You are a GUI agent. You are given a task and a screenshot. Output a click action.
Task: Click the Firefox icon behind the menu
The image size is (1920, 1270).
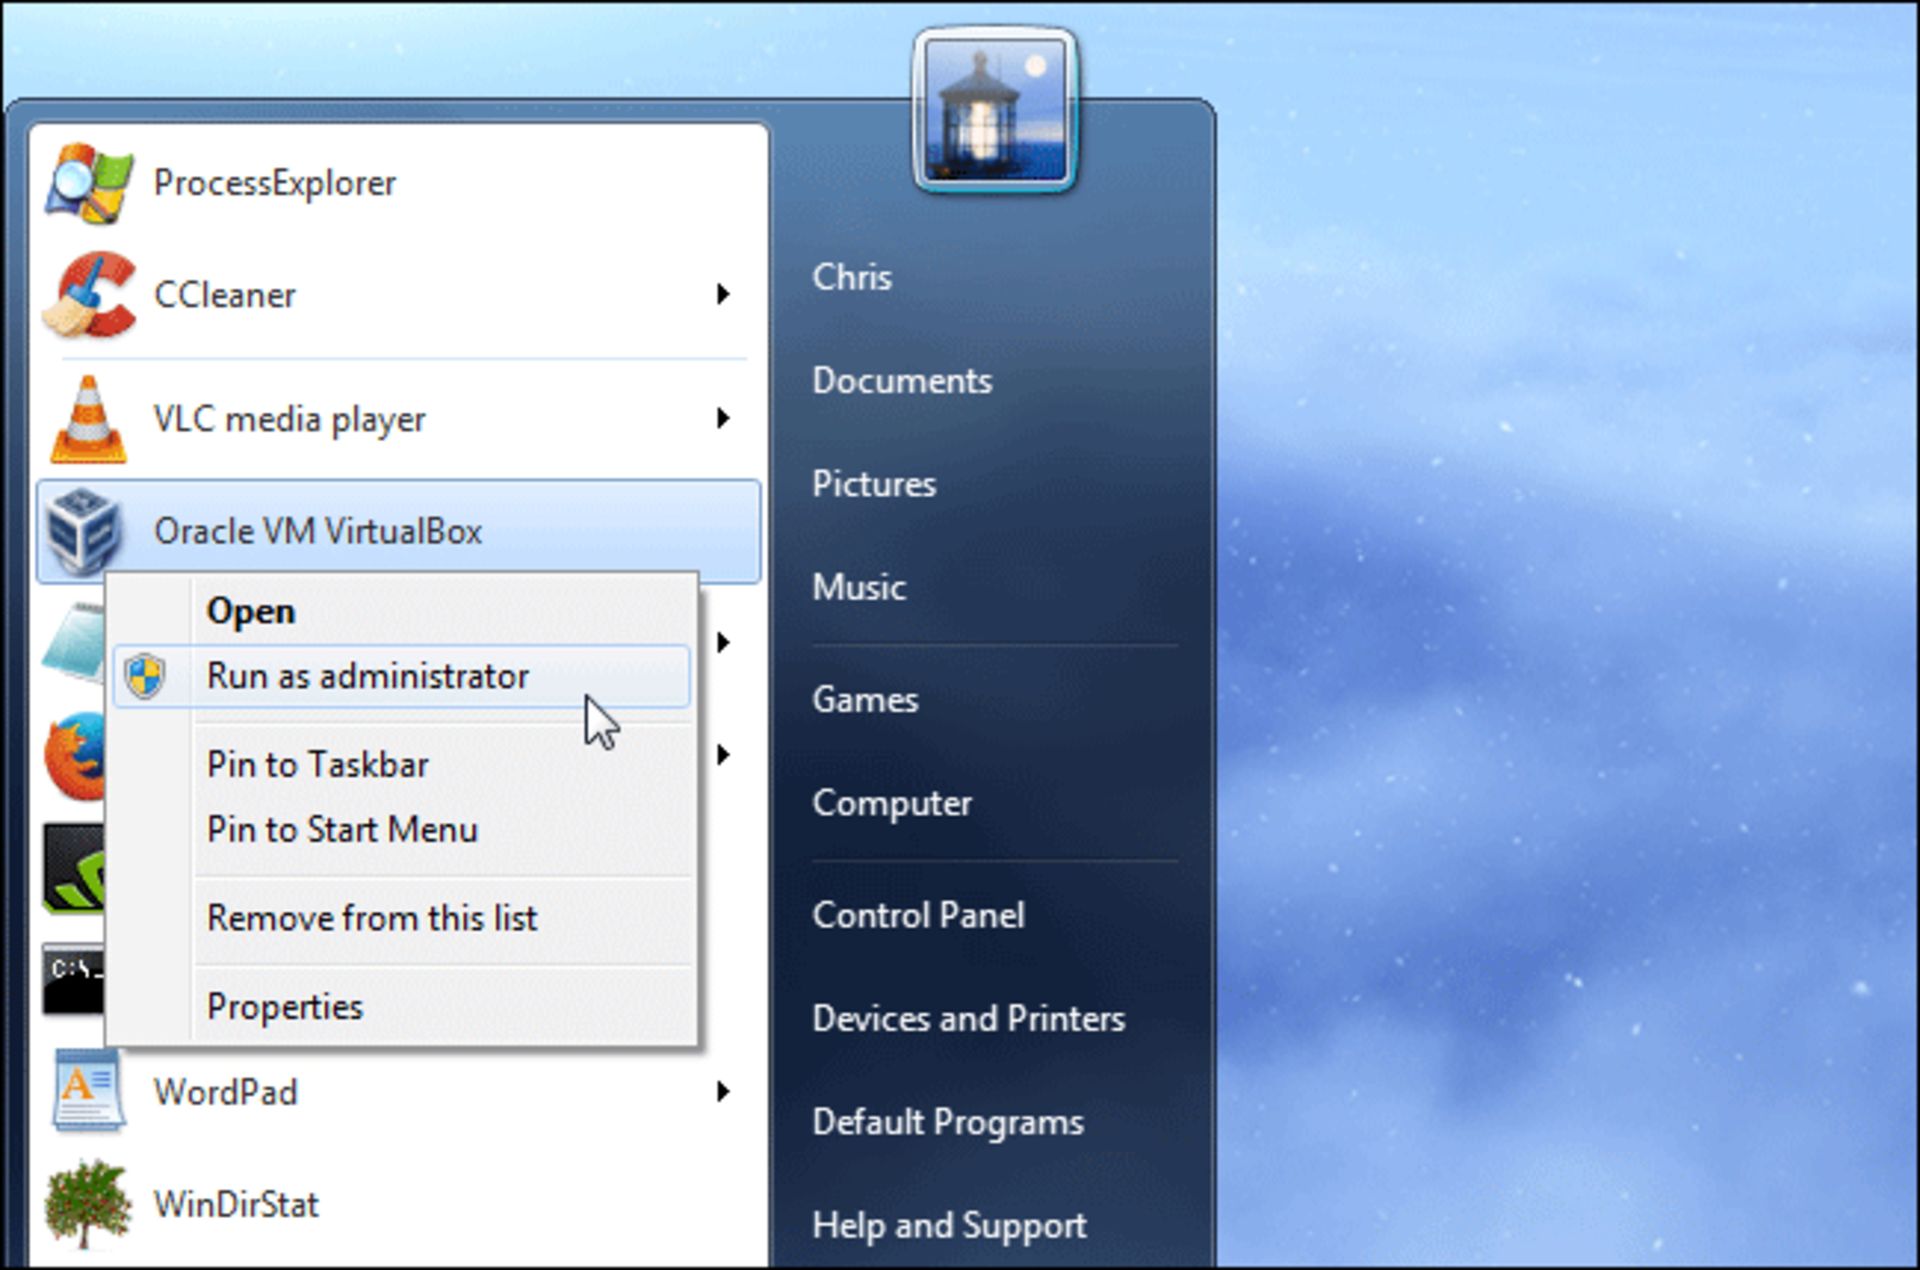tap(74, 755)
